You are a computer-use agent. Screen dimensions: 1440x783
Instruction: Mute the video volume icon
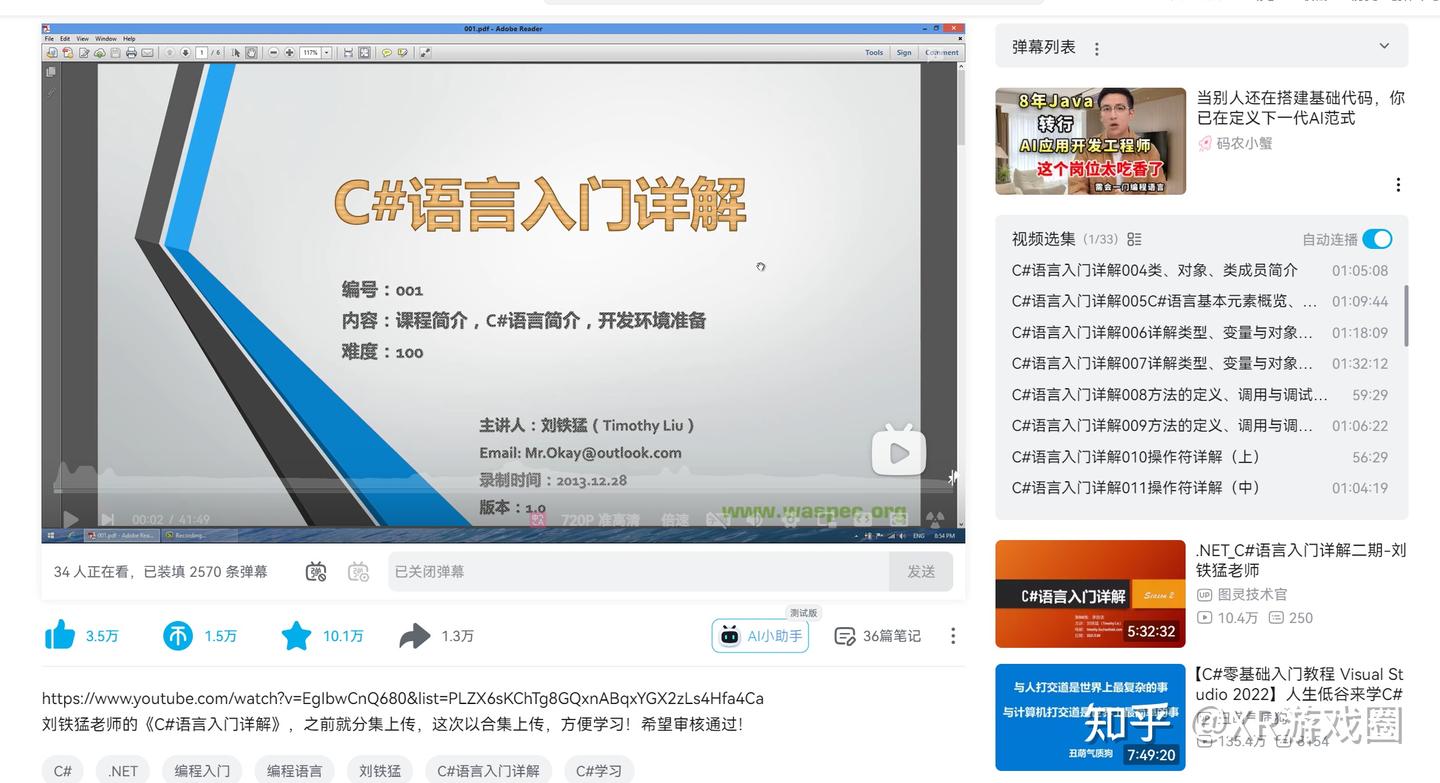coord(753,519)
